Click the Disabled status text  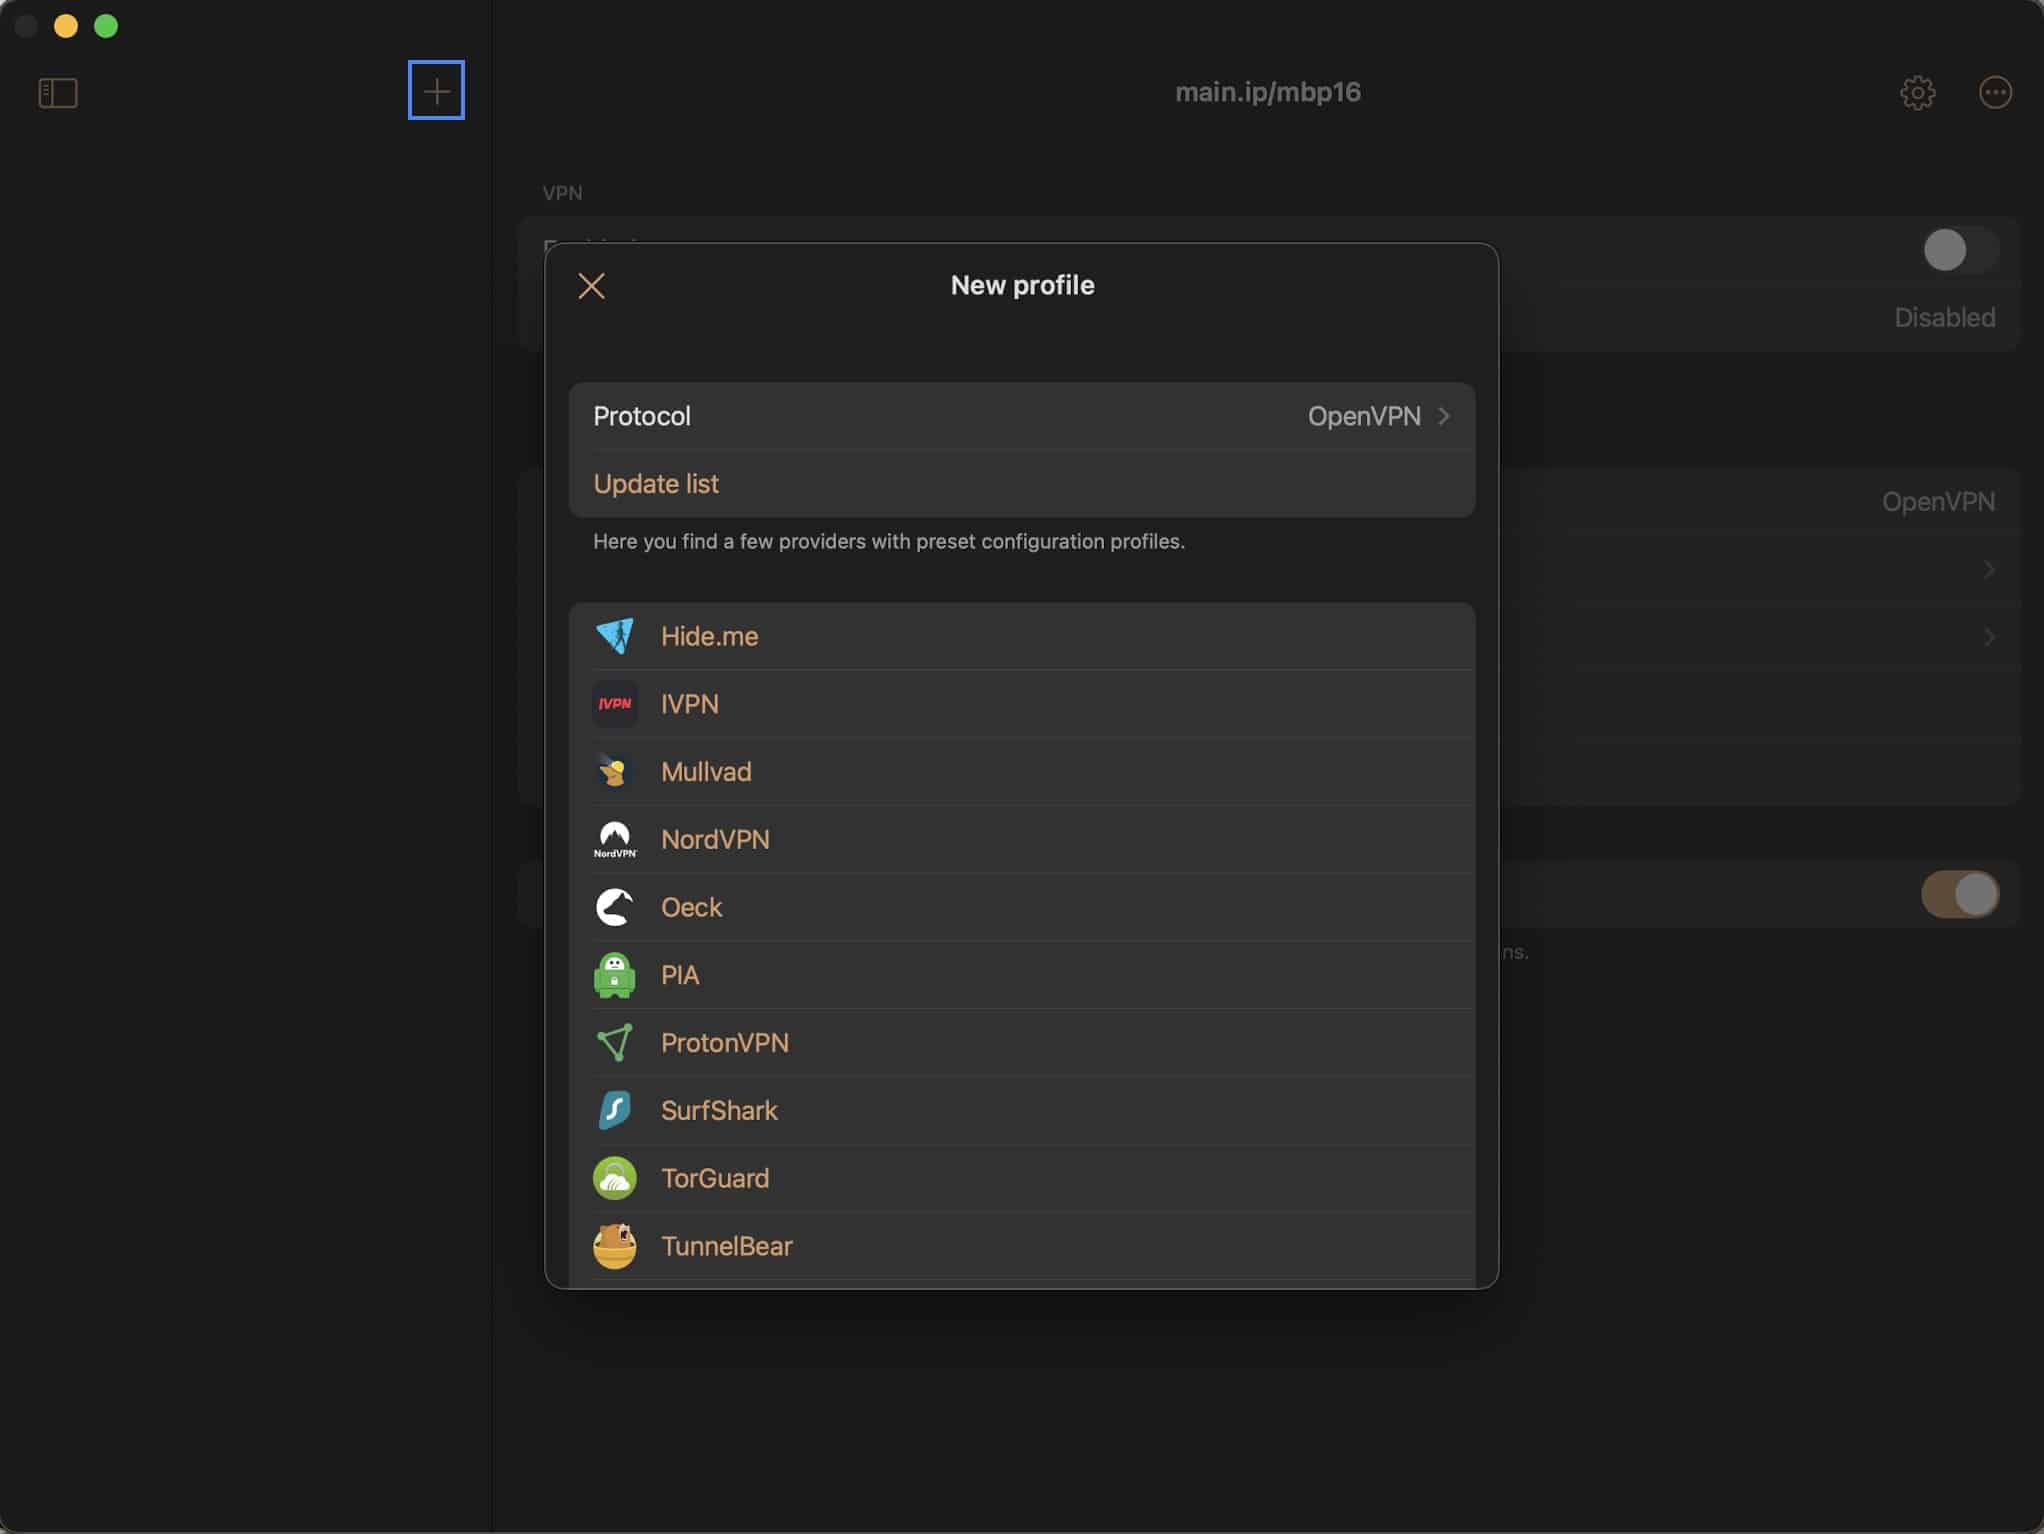pos(1945,318)
